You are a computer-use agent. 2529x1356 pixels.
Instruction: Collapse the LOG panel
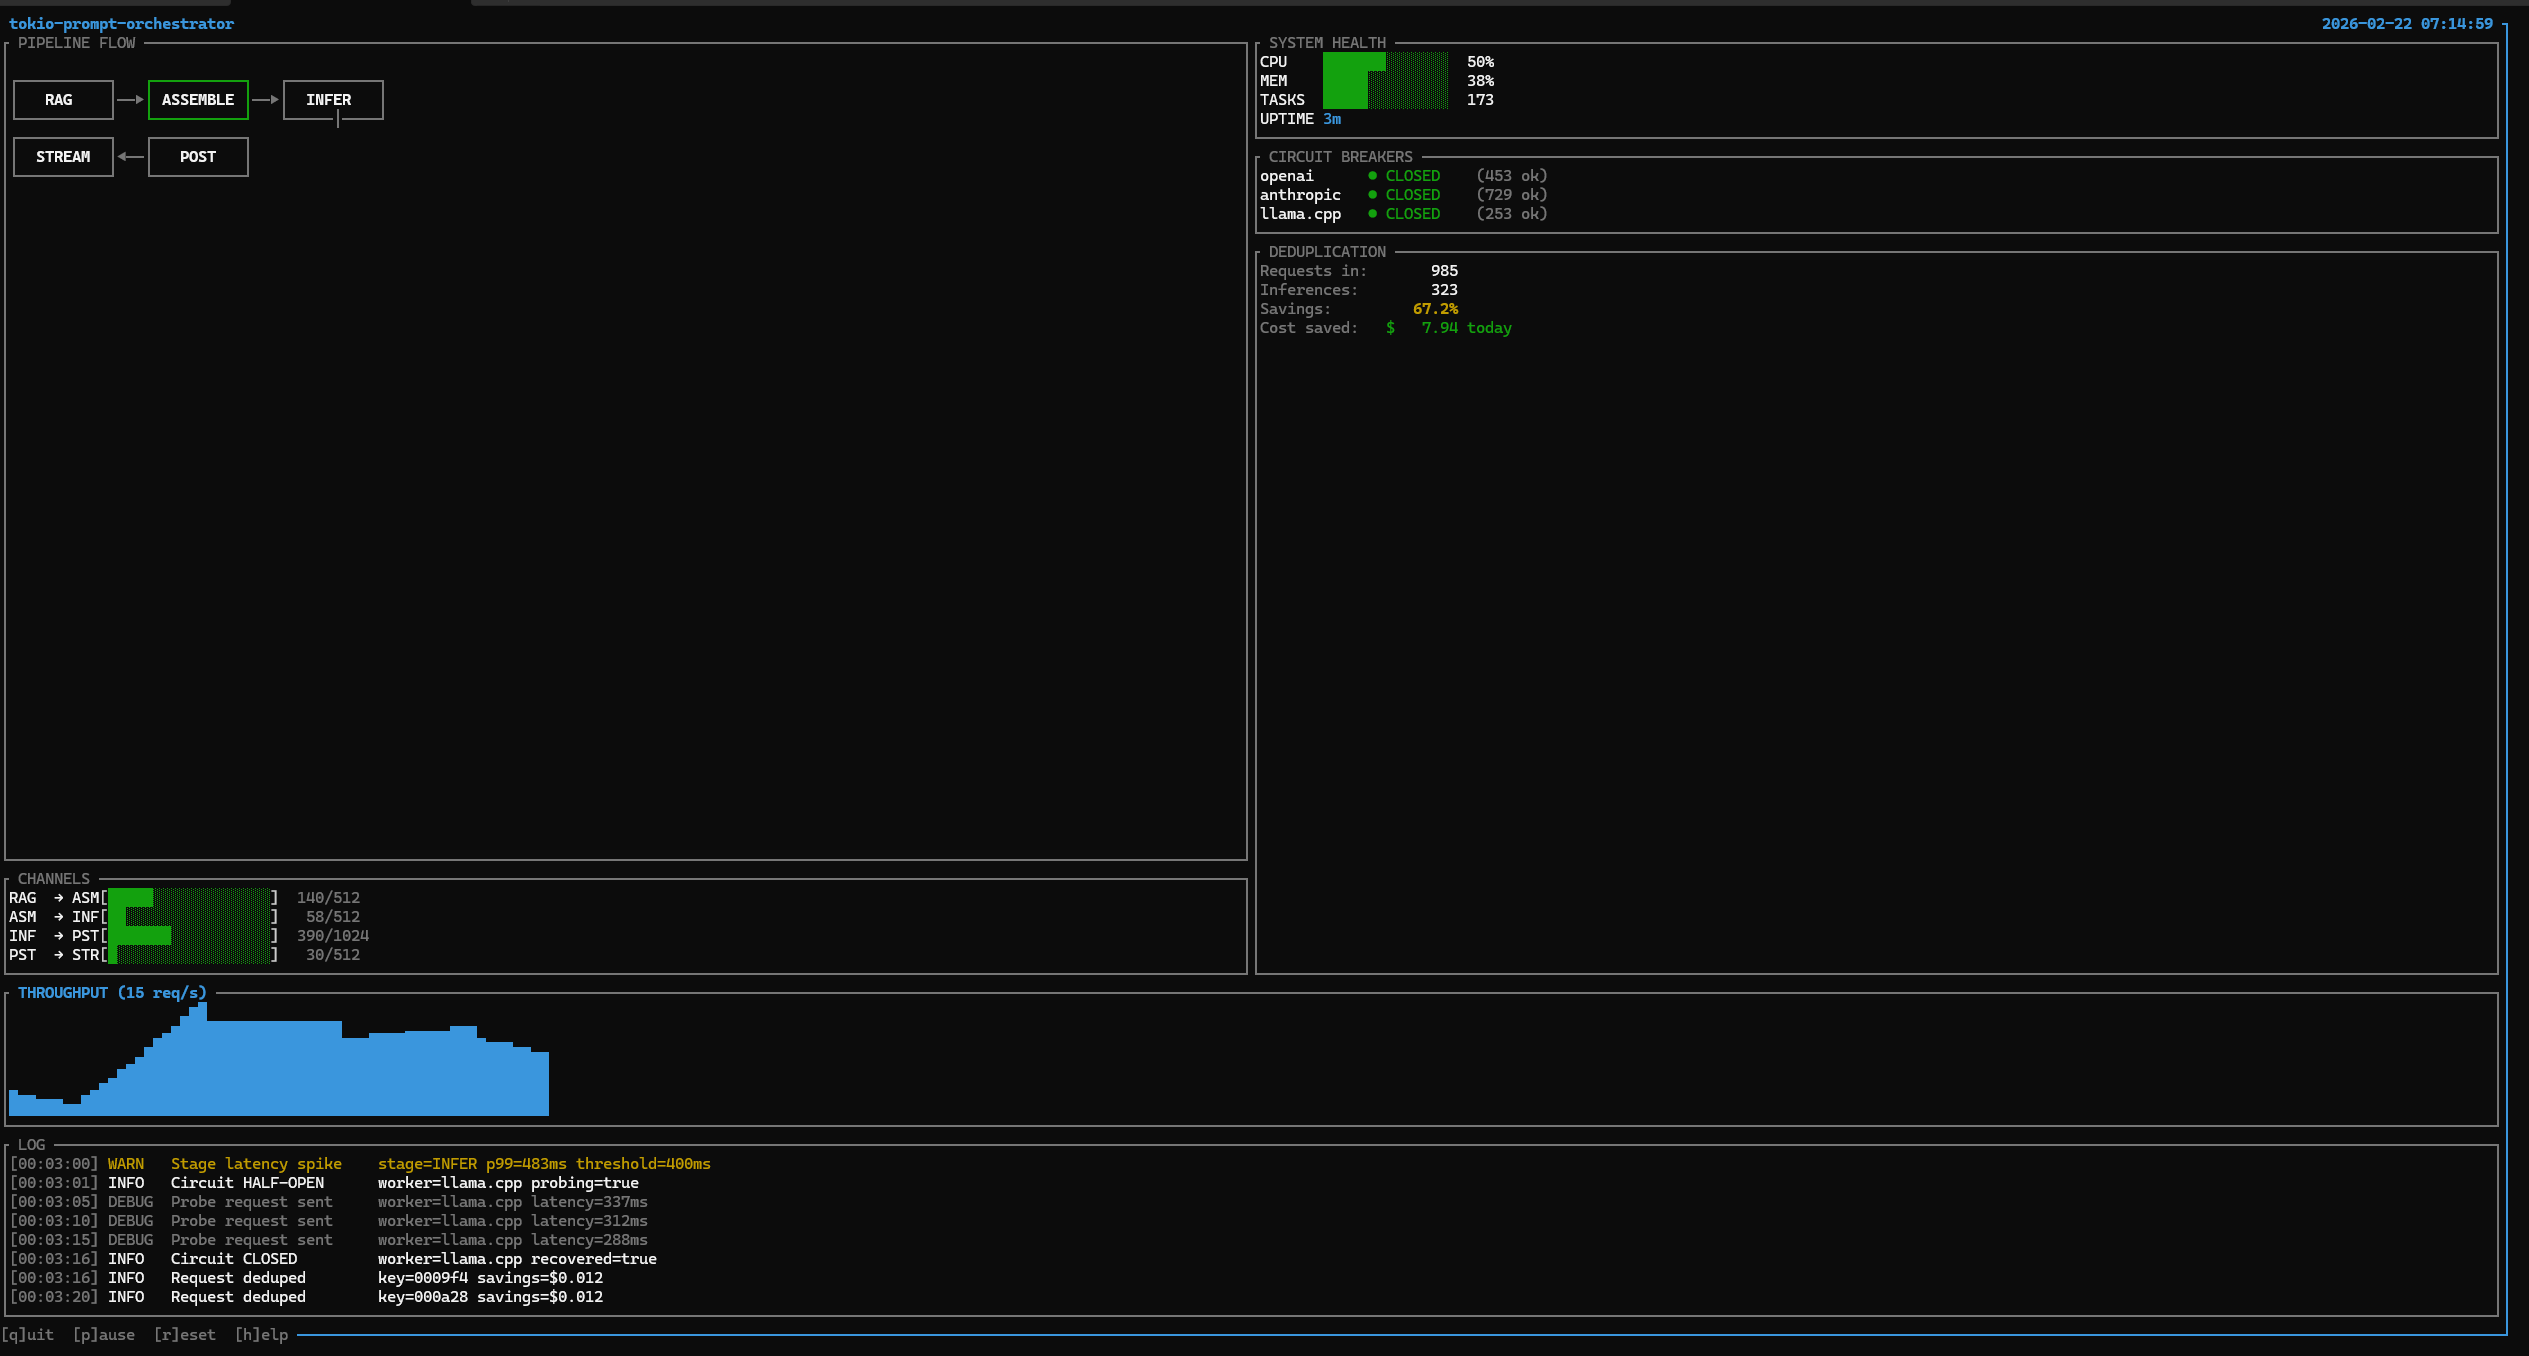[x=31, y=1144]
